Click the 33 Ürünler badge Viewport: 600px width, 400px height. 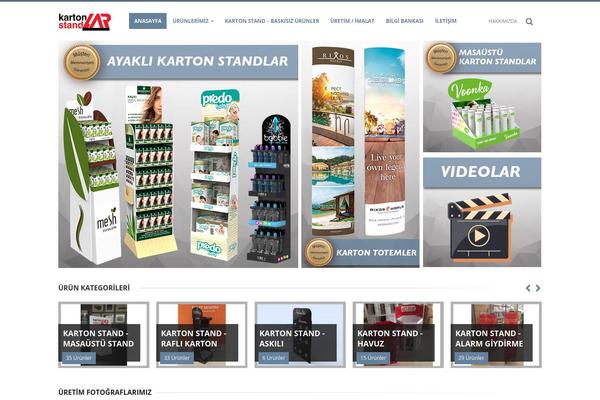177,358
